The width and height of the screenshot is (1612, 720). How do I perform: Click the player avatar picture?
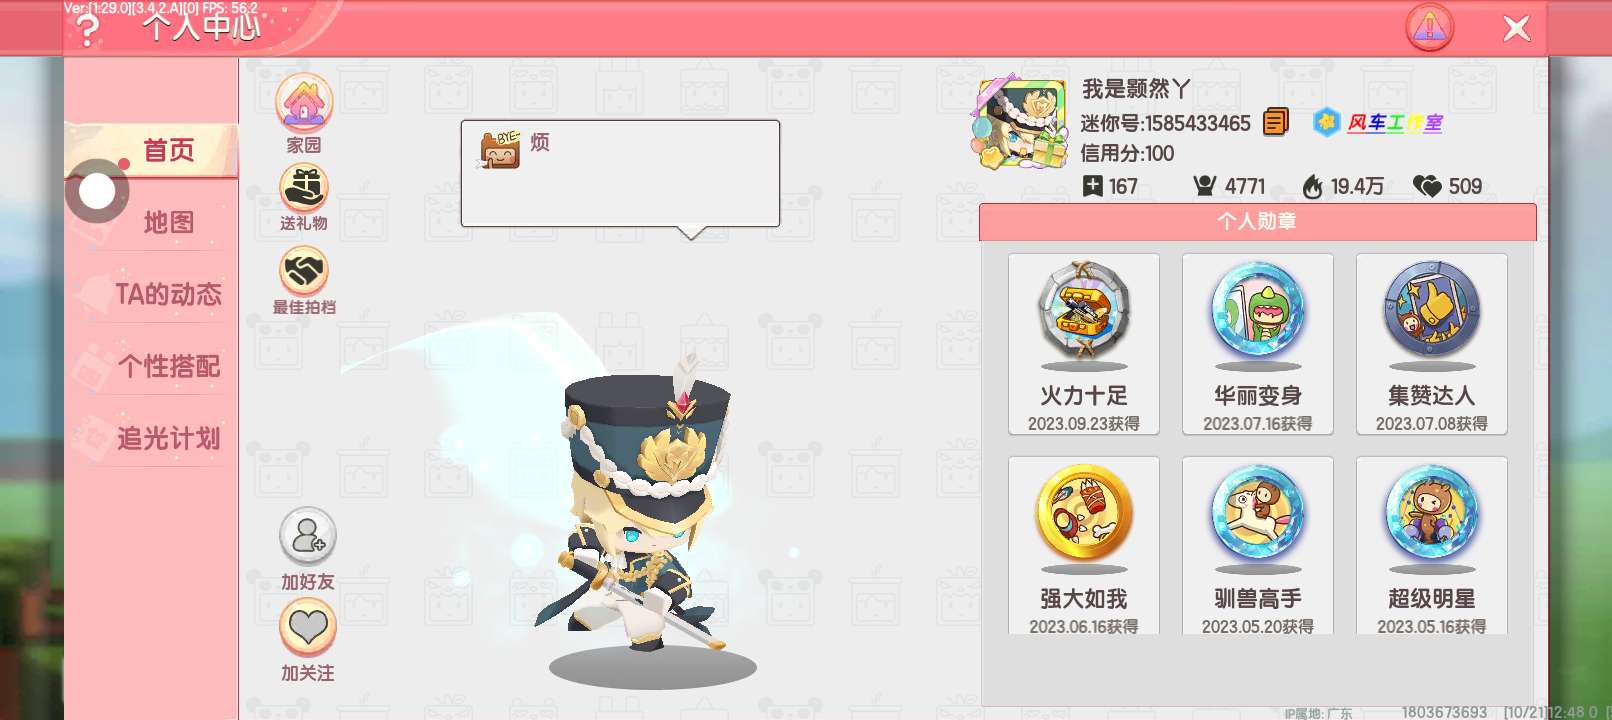tap(1019, 124)
